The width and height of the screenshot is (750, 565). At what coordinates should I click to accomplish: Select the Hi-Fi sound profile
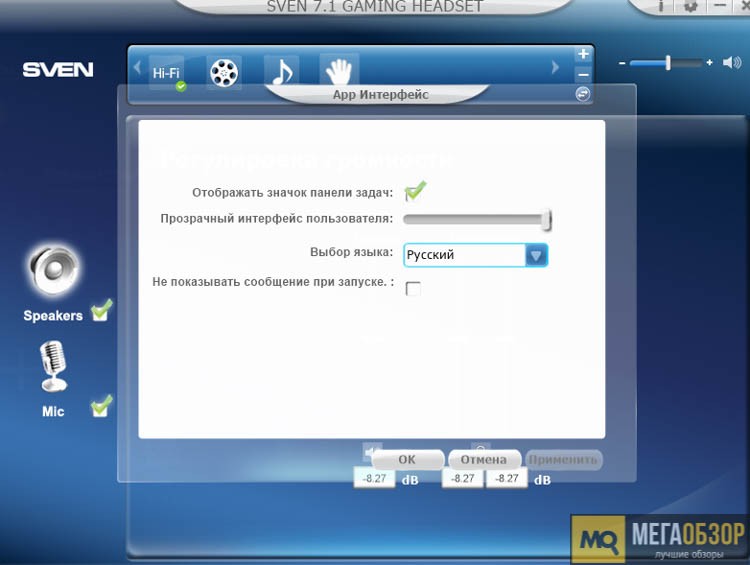[166, 73]
